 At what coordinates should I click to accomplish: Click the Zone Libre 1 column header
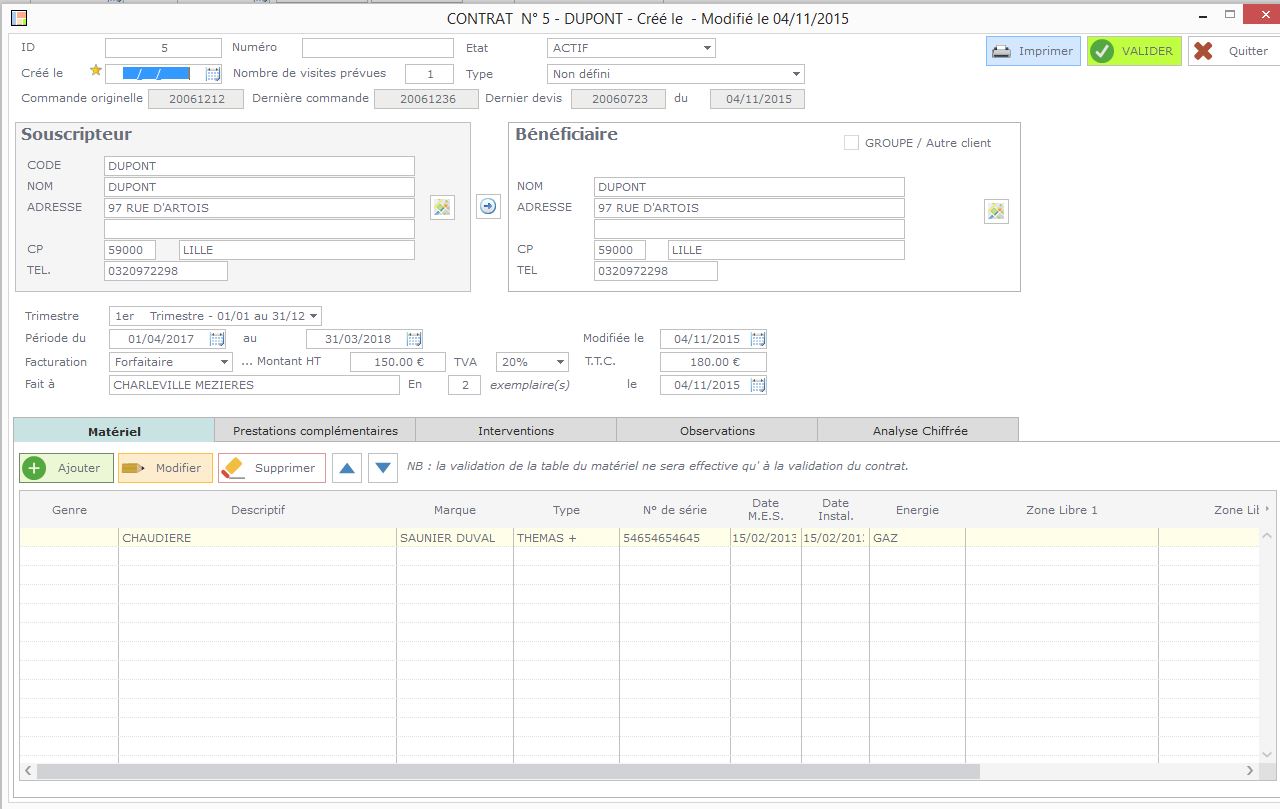pos(1062,510)
